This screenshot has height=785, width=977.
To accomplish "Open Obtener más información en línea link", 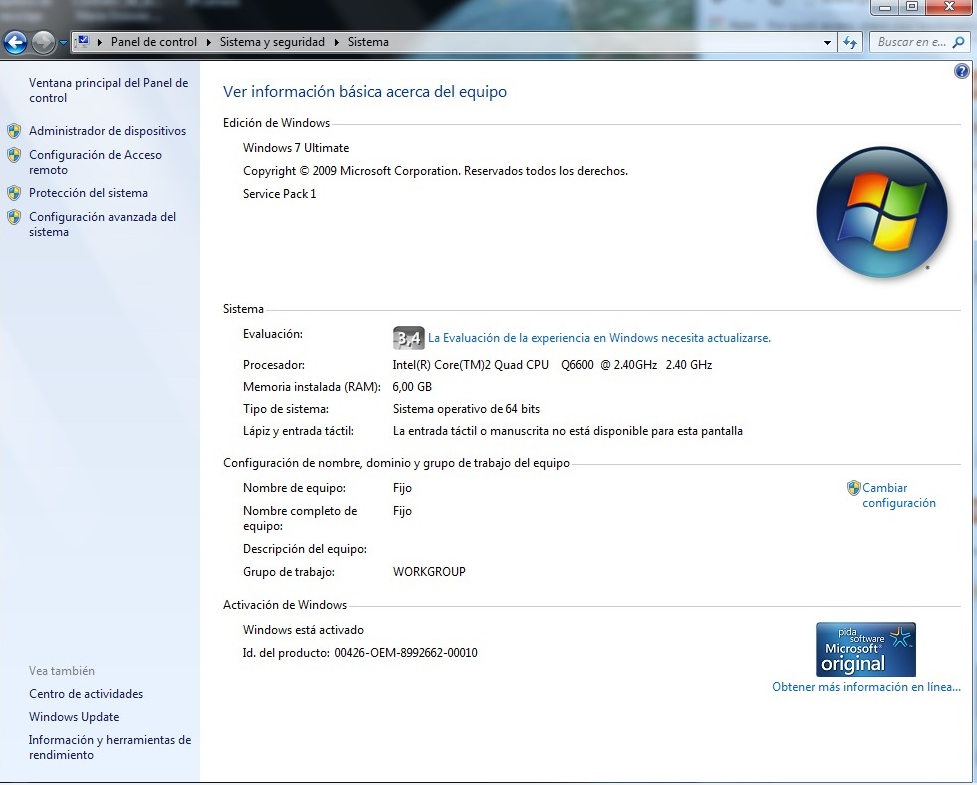I will pyautogui.click(x=866, y=687).
